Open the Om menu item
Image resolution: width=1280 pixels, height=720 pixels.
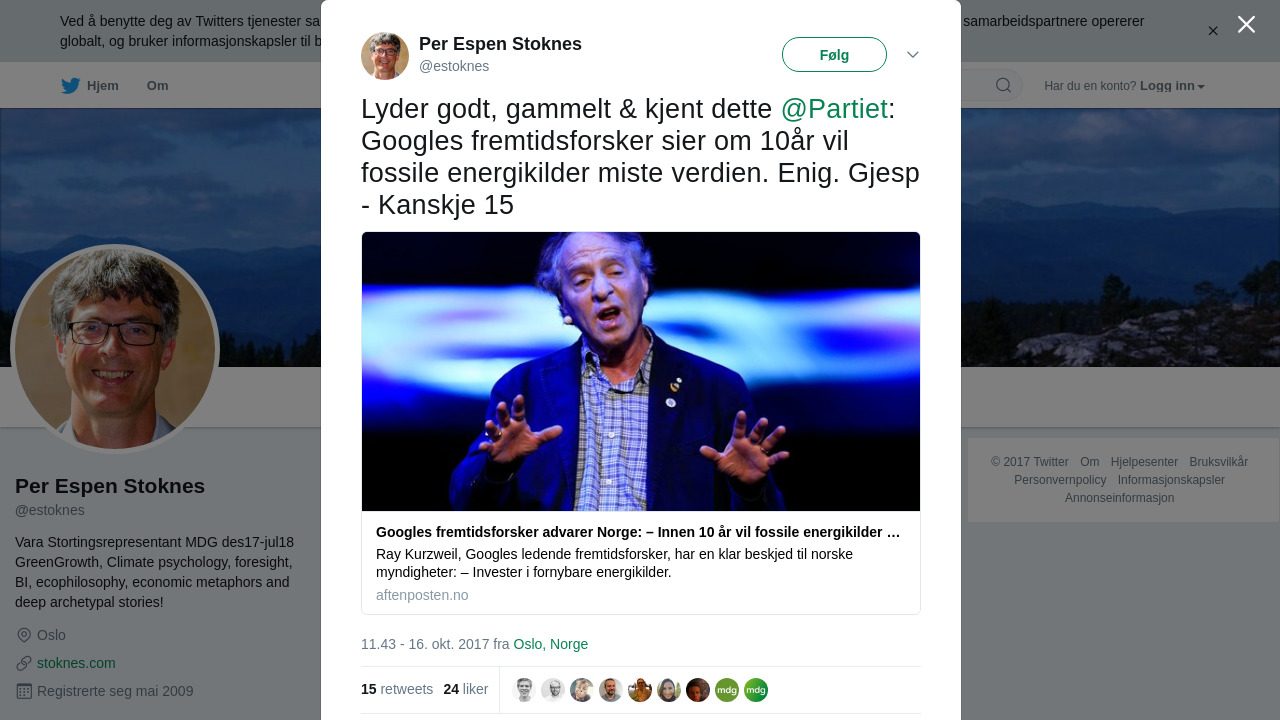point(157,86)
